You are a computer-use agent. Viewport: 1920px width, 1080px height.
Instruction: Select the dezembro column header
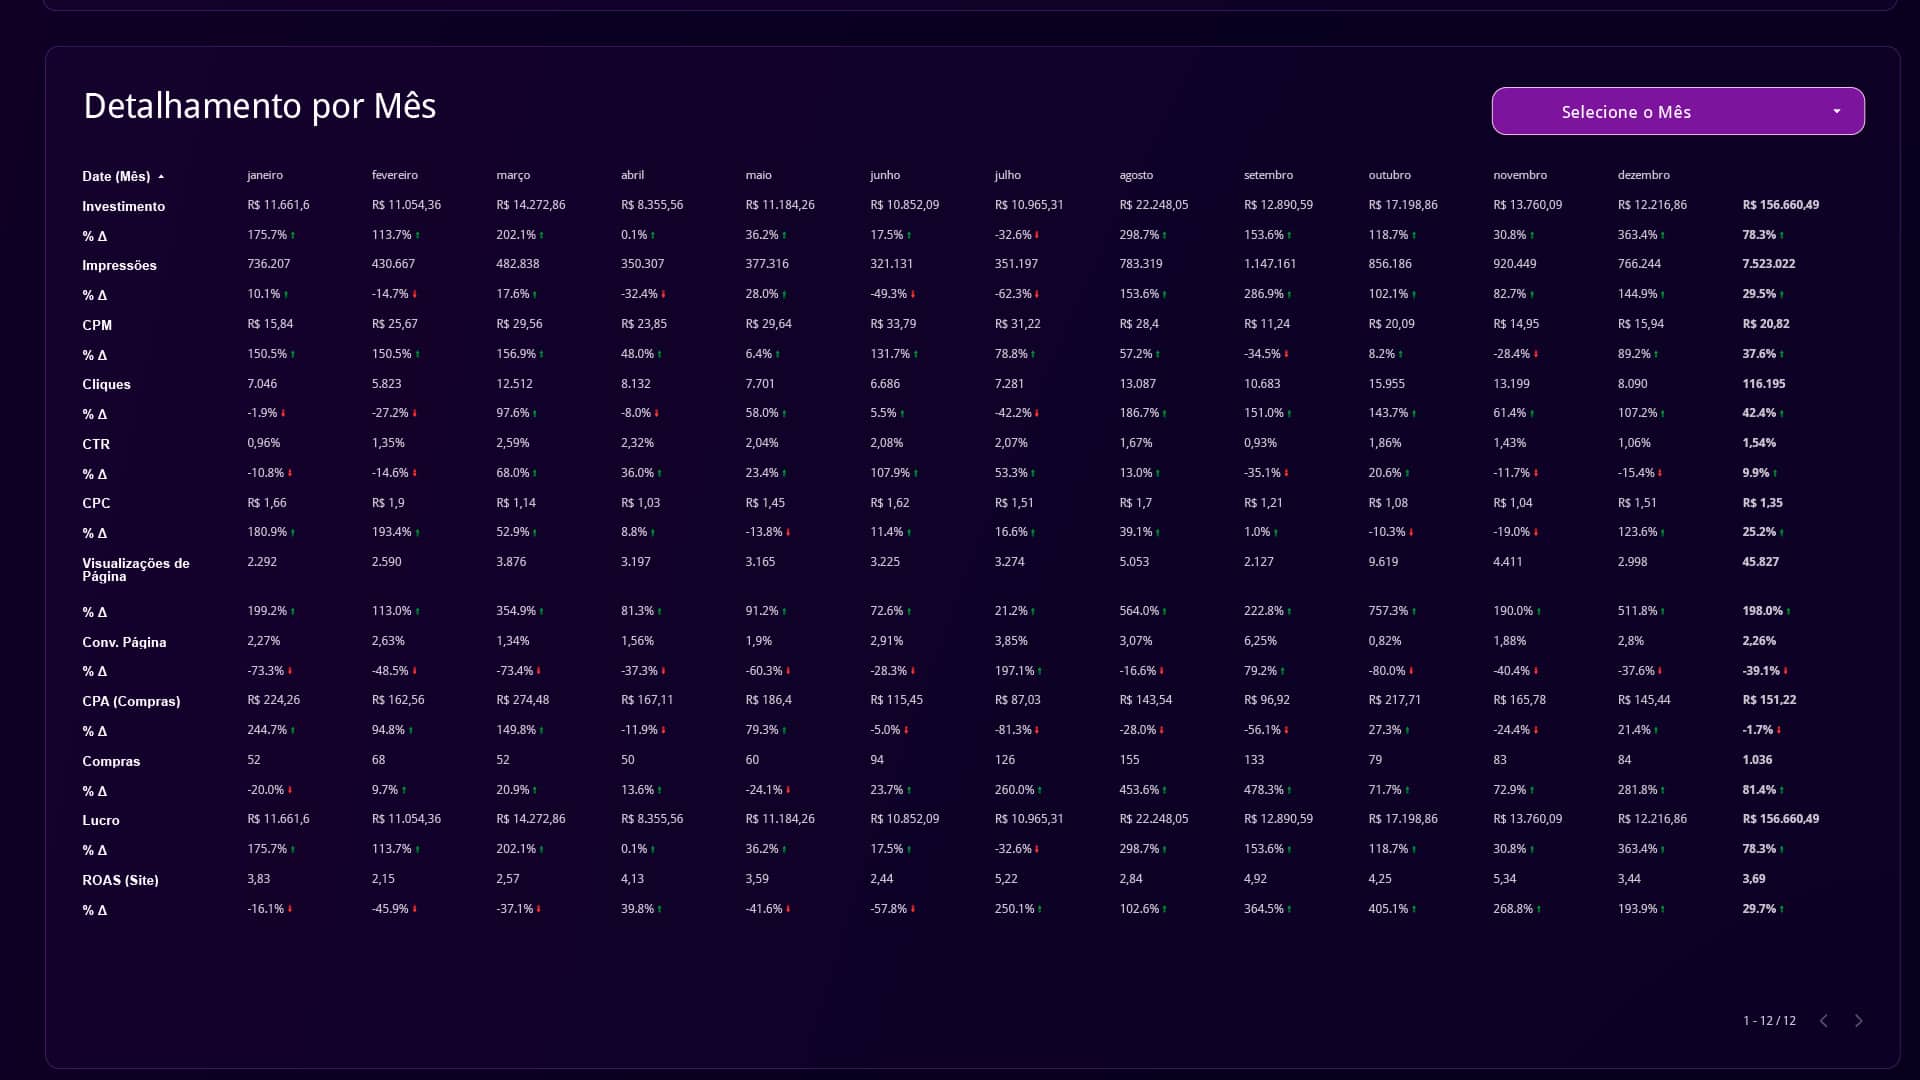coord(1643,175)
